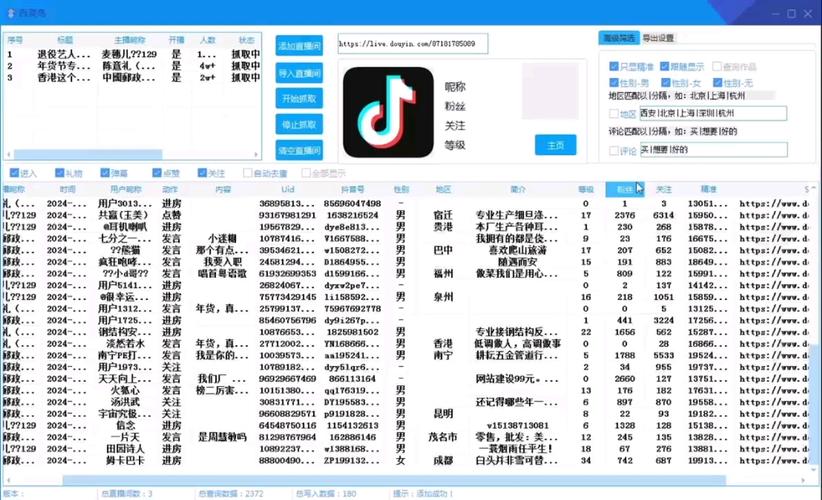The image size is (822, 500).
Task: Select the user row 共赢(玉美)
Action: 405,215
